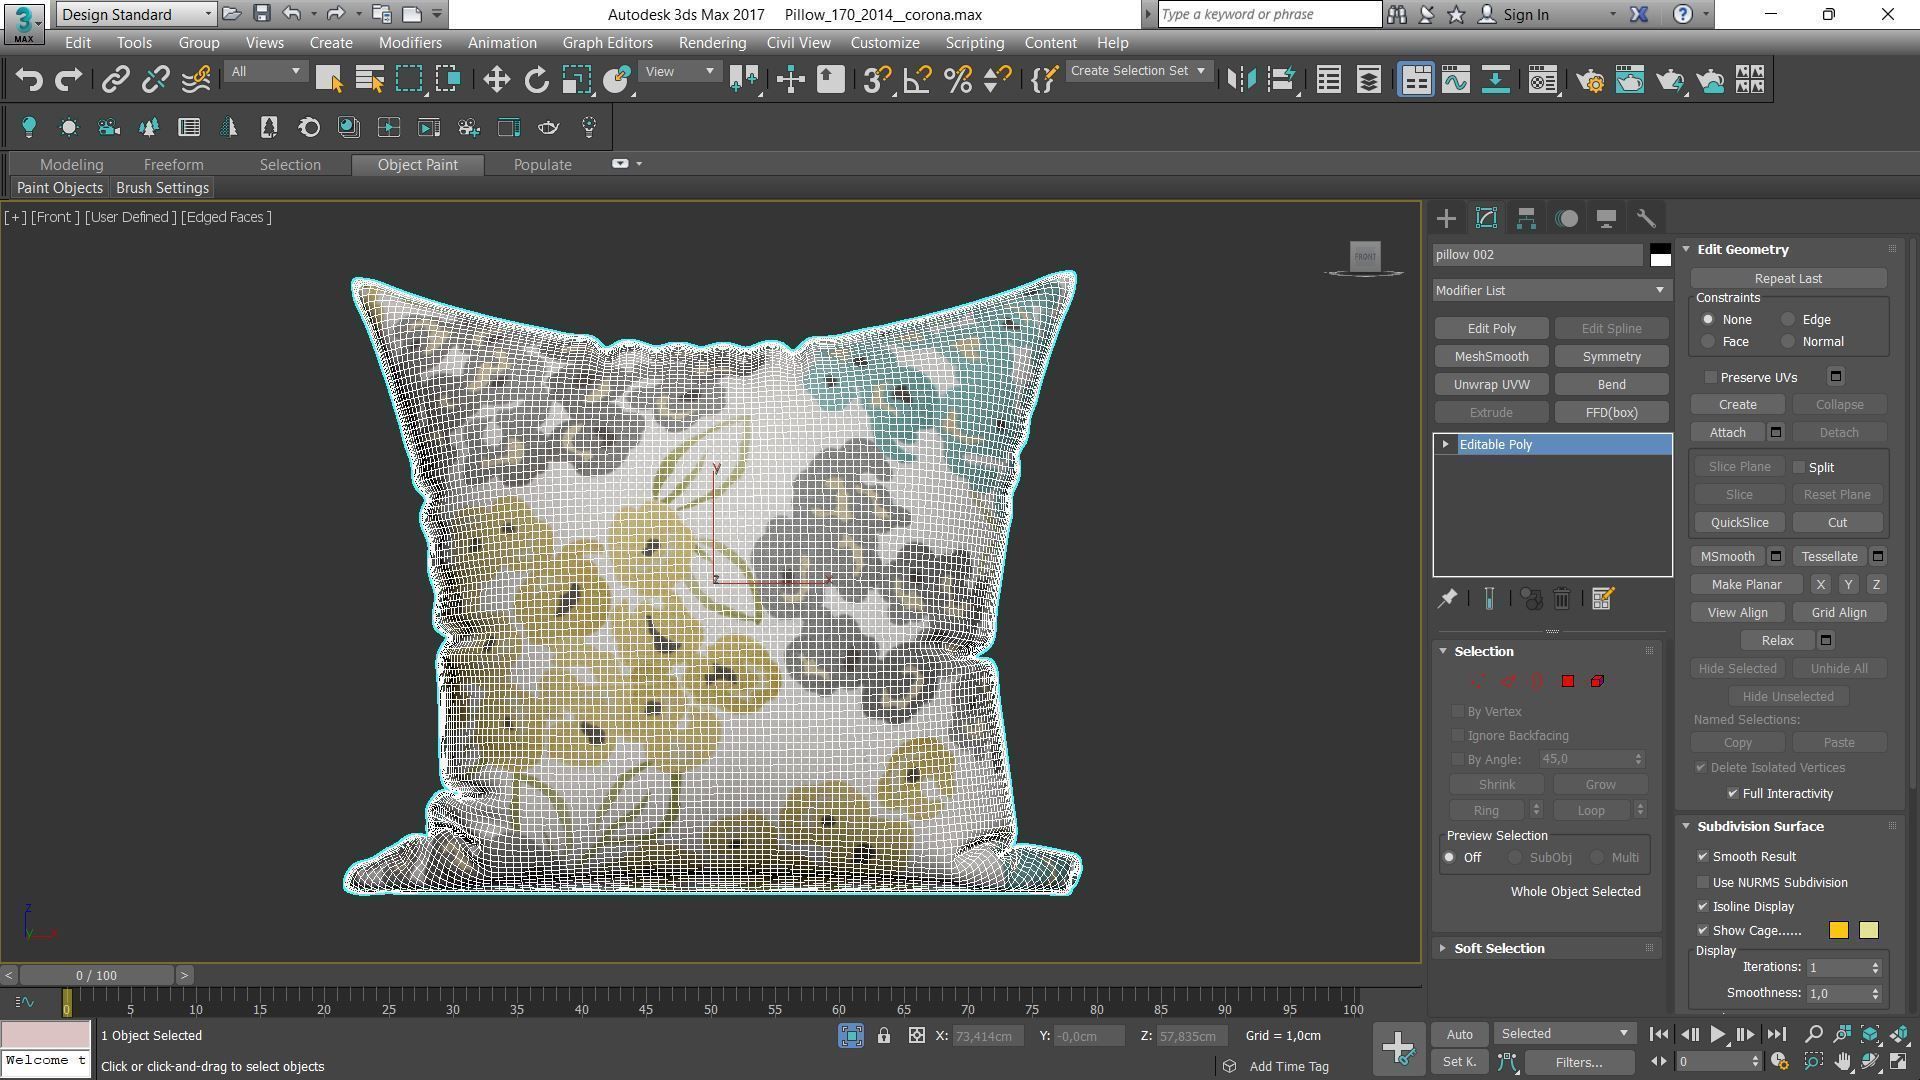Uncheck Smooth Result
Image resolution: width=1920 pixels, height=1080 pixels.
(x=1703, y=856)
